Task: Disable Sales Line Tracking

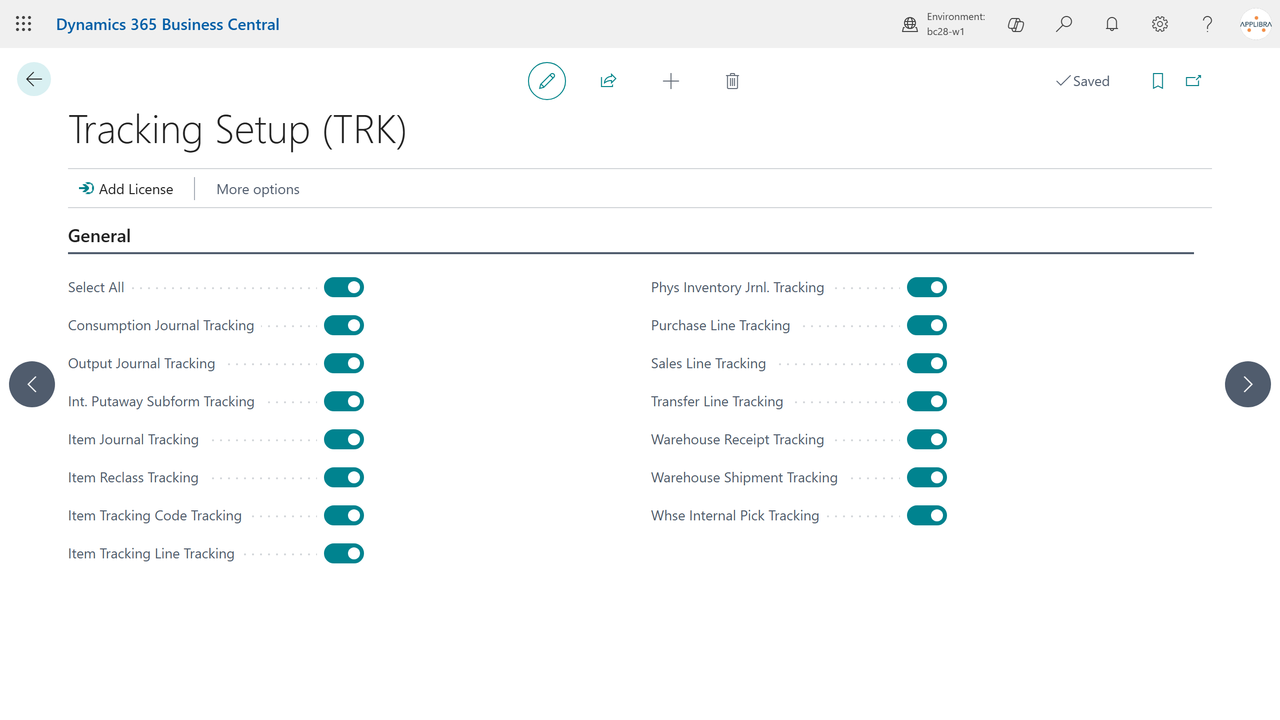Action: pyautogui.click(x=927, y=364)
